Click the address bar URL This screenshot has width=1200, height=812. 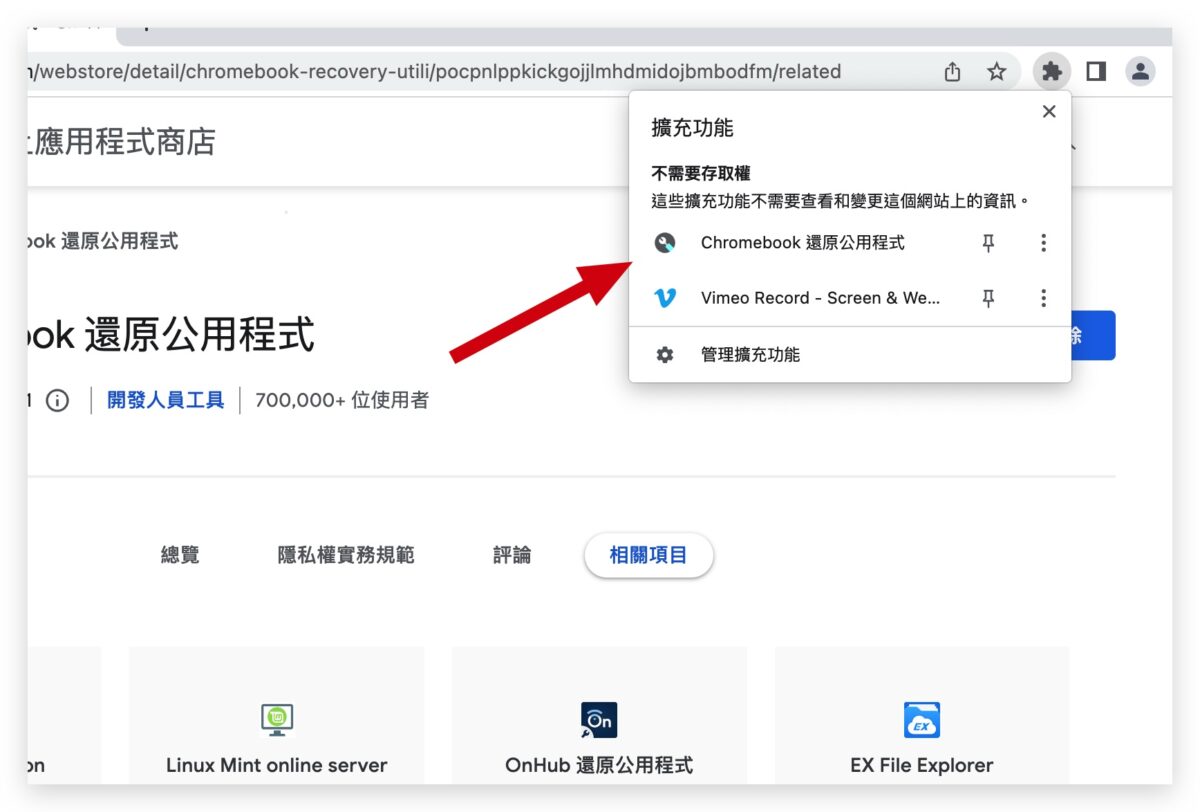[x=436, y=72]
